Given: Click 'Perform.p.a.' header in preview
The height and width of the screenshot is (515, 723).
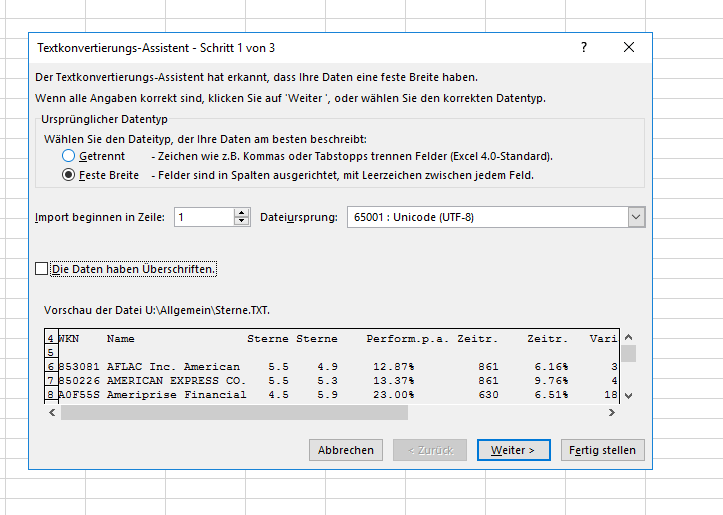Looking at the screenshot, I should pyautogui.click(x=408, y=339).
